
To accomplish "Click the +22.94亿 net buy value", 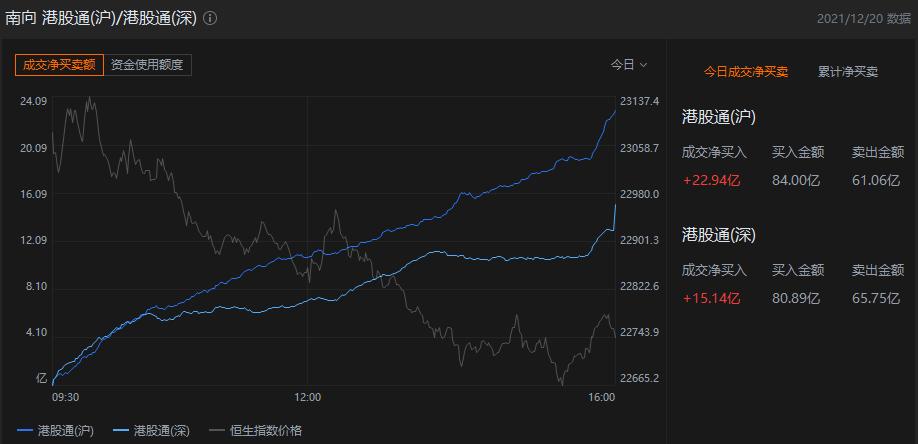I will coord(711,181).
